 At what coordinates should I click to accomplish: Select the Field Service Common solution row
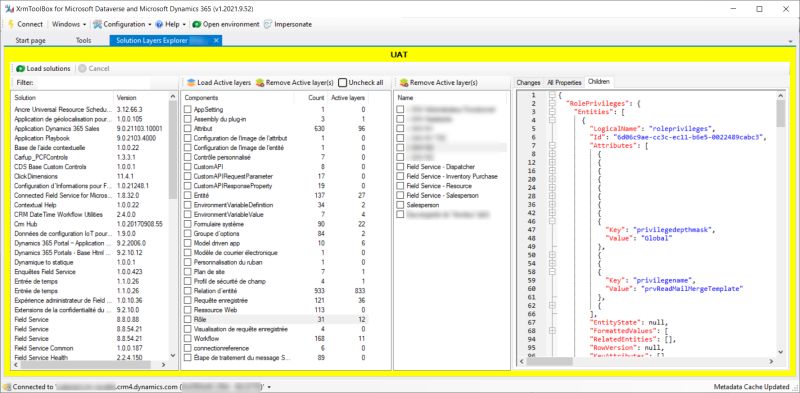(89, 348)
